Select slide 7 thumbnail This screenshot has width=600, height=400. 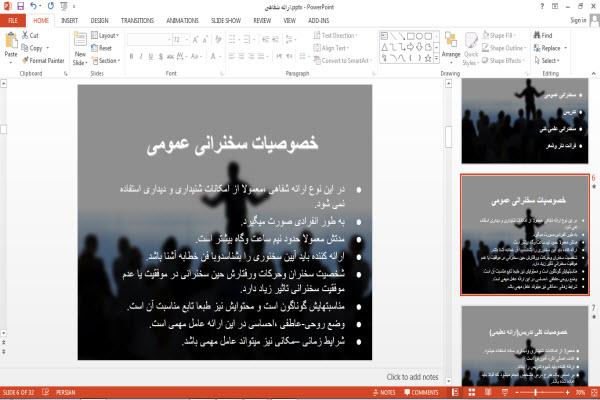click(x=525, y=346)
